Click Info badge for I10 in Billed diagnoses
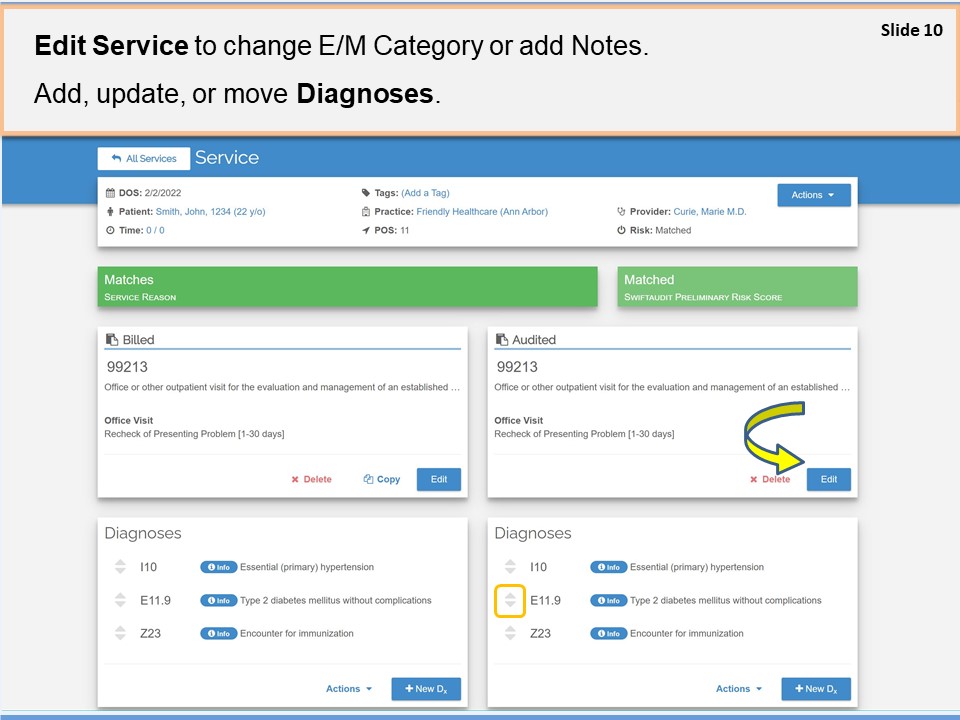This screenshot has height=720, width=960. (218, 567)
